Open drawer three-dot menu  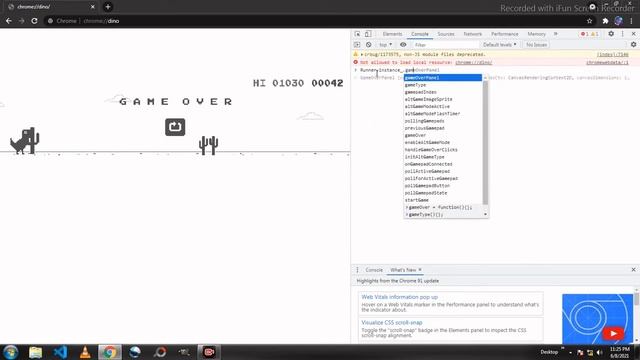(357, 270)
